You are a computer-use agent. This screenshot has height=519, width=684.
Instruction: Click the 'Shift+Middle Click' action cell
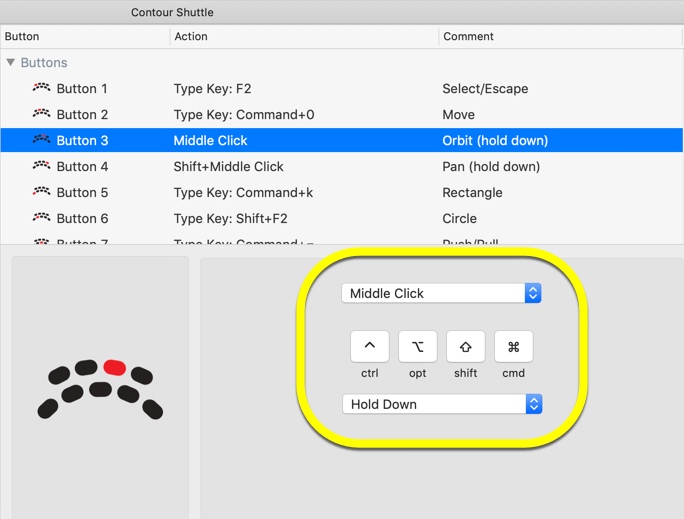click(229, 167)
